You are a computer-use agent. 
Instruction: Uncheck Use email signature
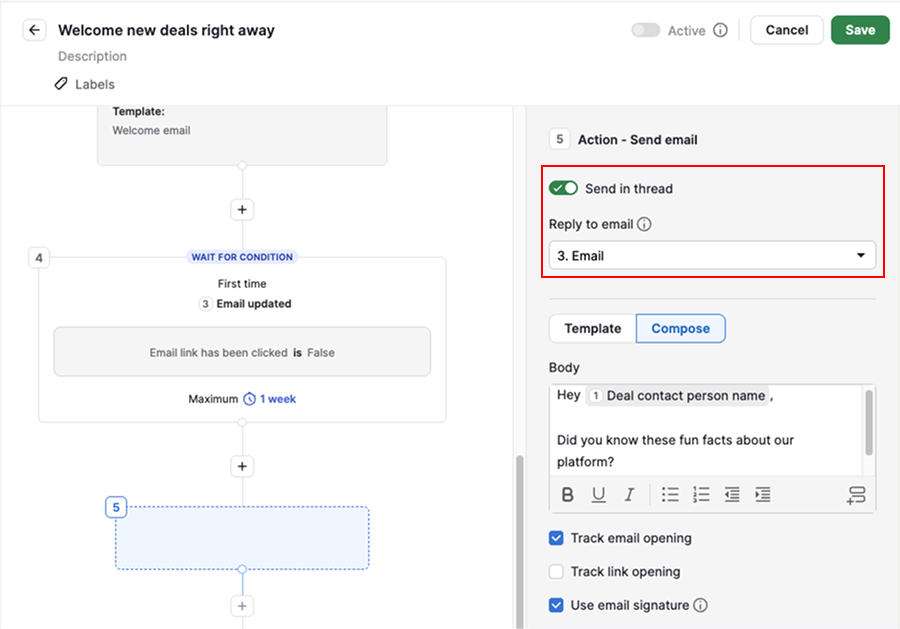click(556, 605)
